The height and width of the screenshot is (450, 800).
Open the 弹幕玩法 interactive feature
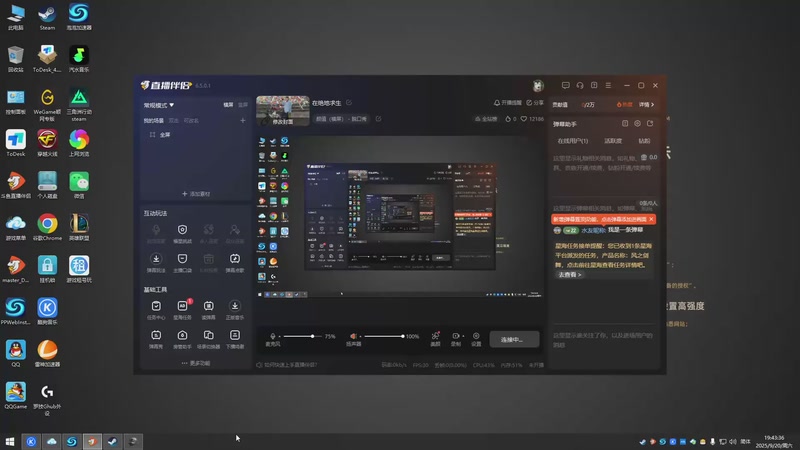156,262
